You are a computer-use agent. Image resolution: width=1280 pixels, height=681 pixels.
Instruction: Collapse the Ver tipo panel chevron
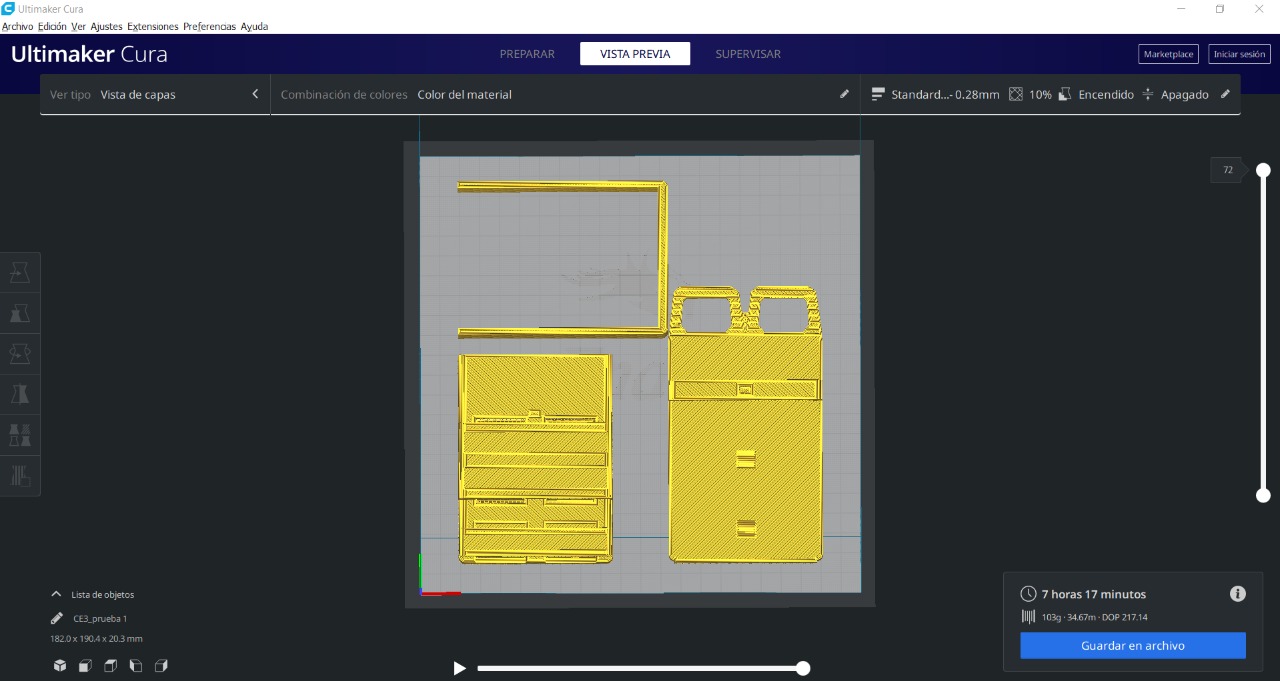click(x=255, y=94)
